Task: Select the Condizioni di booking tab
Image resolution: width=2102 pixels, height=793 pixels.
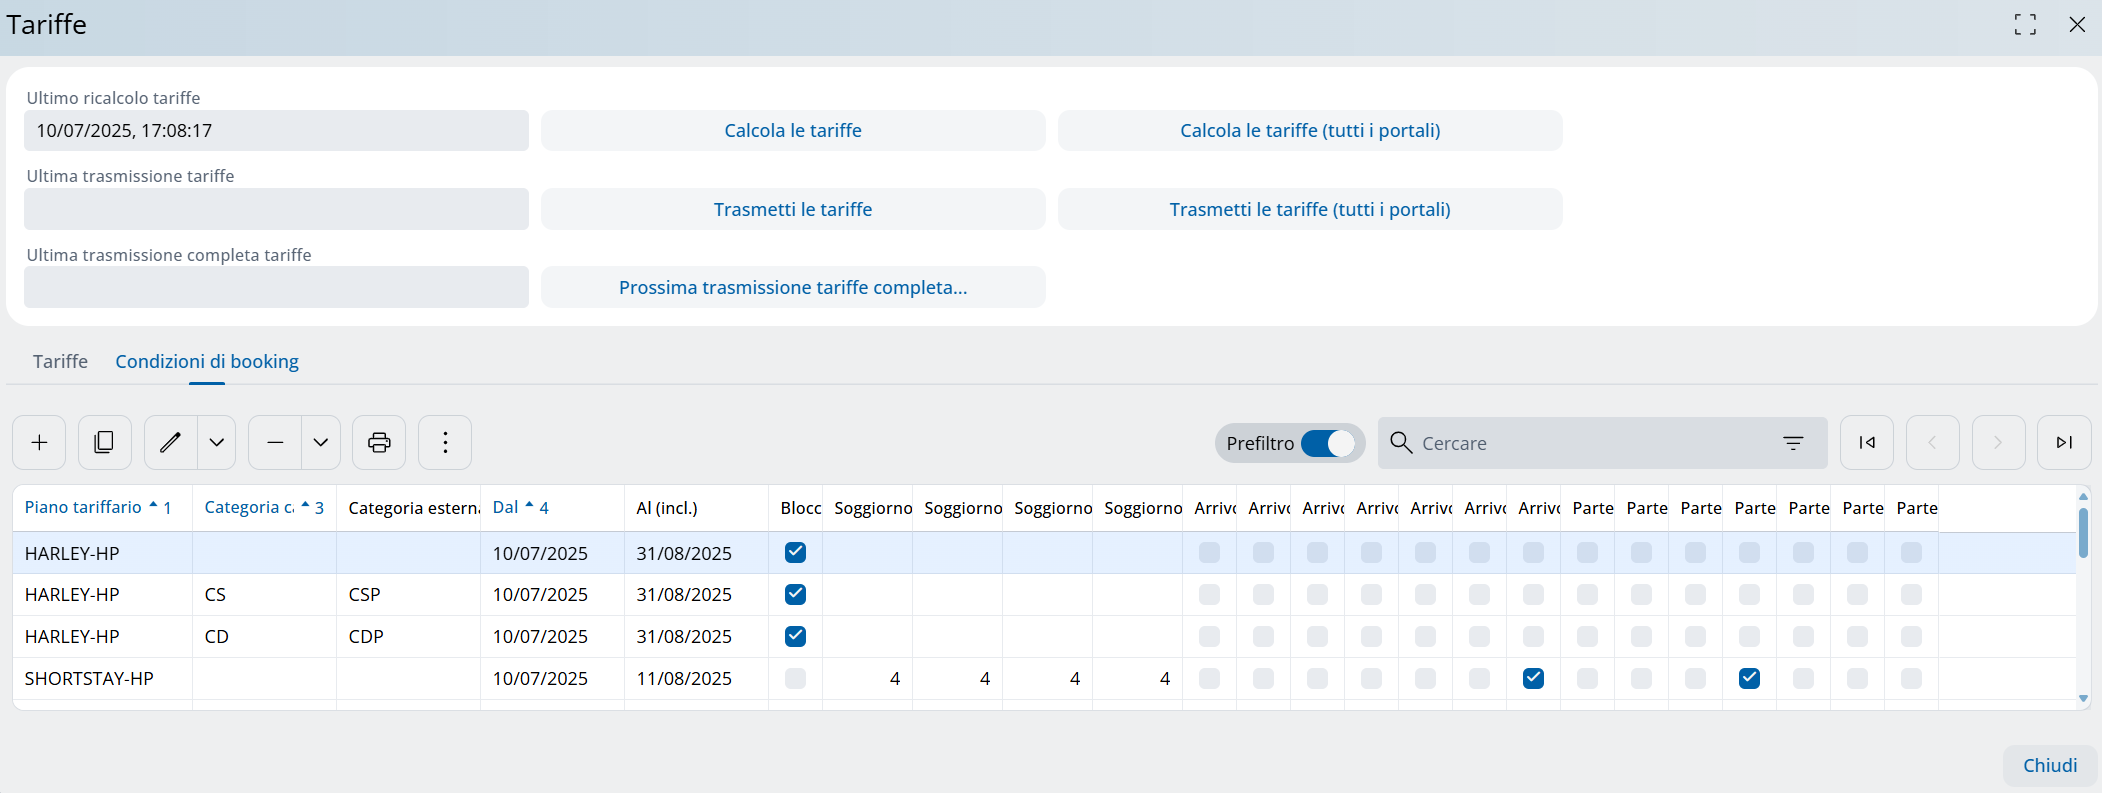Action: [207, 361]
